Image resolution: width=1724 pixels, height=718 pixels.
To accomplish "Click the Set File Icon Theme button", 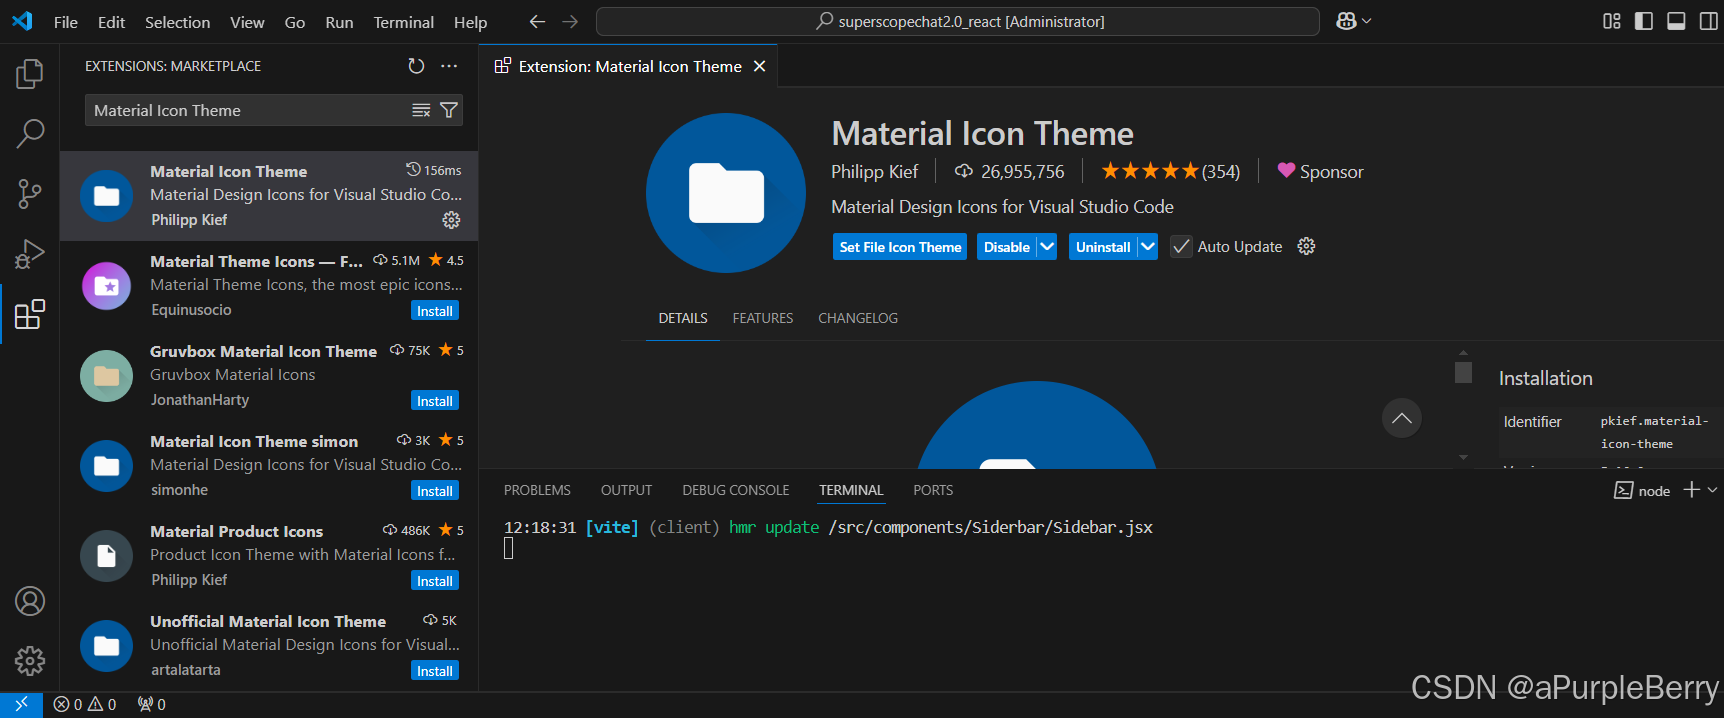I will (900, 247).
